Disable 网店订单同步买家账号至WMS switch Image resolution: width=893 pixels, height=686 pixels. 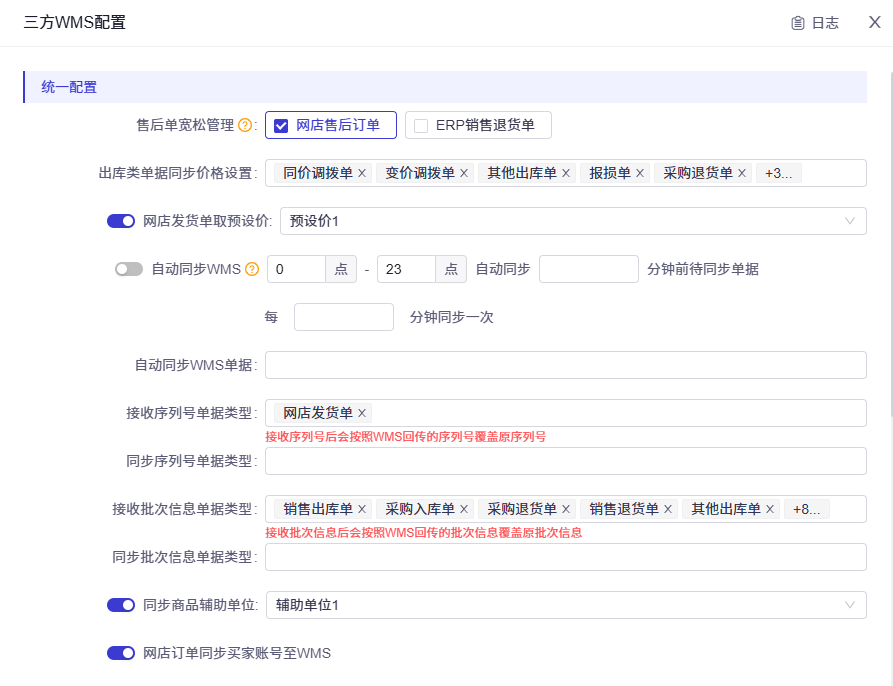[121, 653]
